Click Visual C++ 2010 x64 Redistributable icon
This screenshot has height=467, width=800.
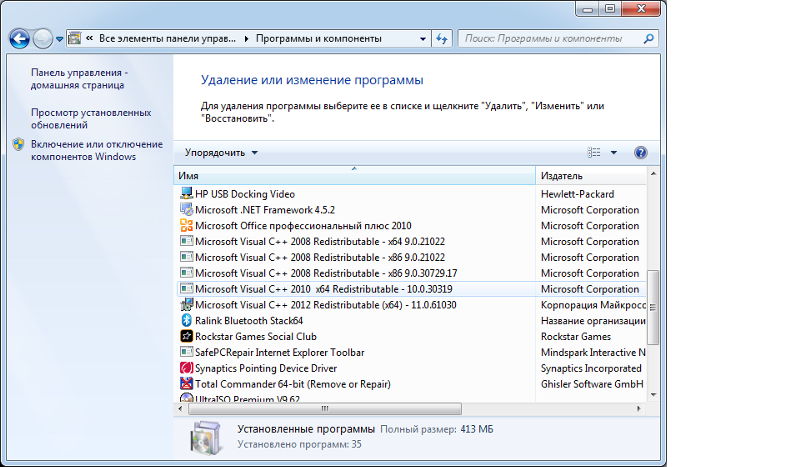187,288
